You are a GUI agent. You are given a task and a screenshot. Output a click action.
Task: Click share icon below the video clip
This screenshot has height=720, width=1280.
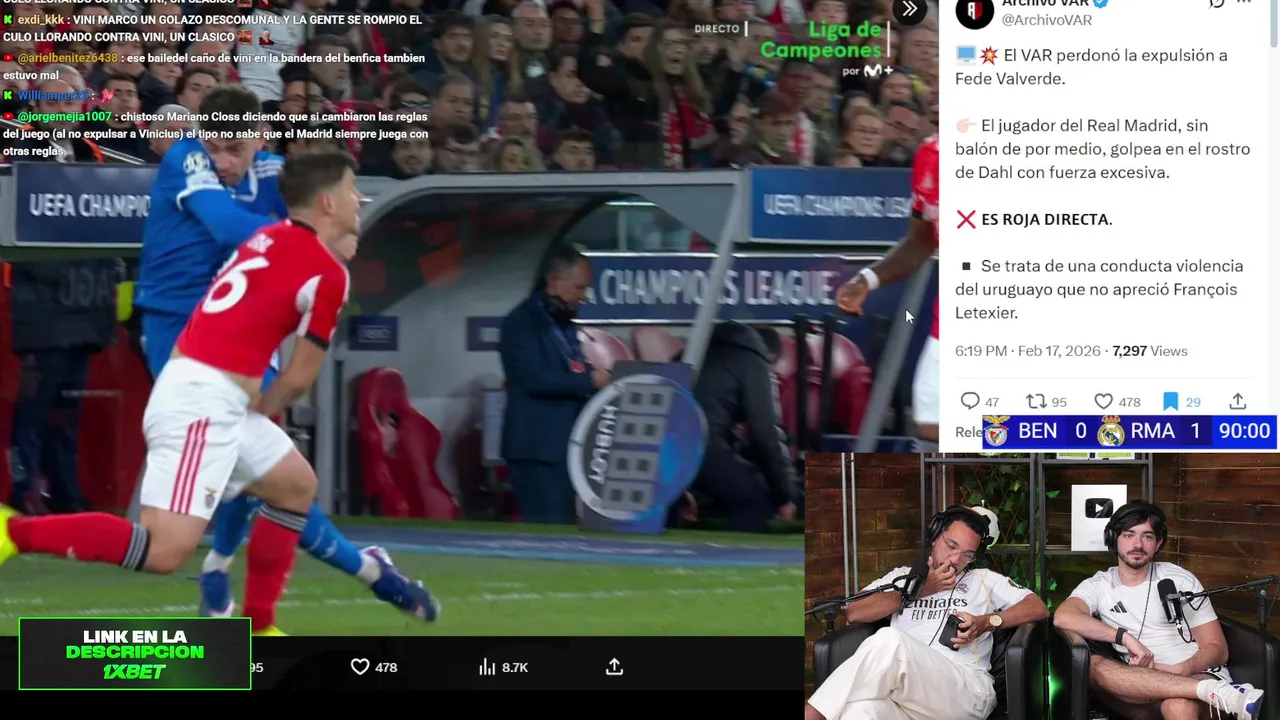[x=614, y=667]
